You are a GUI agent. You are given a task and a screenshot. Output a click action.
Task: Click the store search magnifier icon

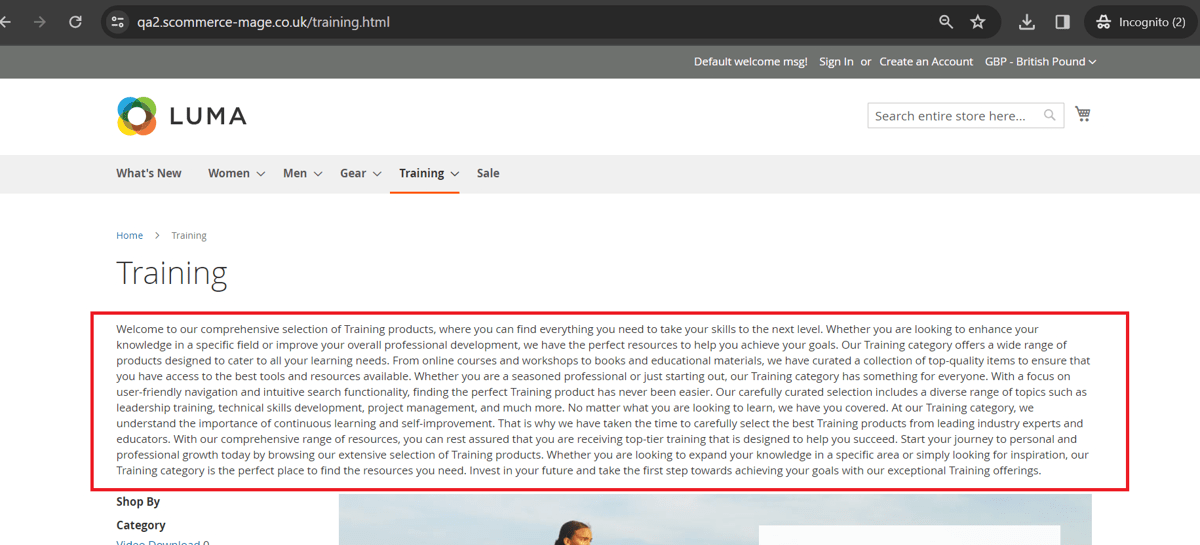coord(1049,115)
